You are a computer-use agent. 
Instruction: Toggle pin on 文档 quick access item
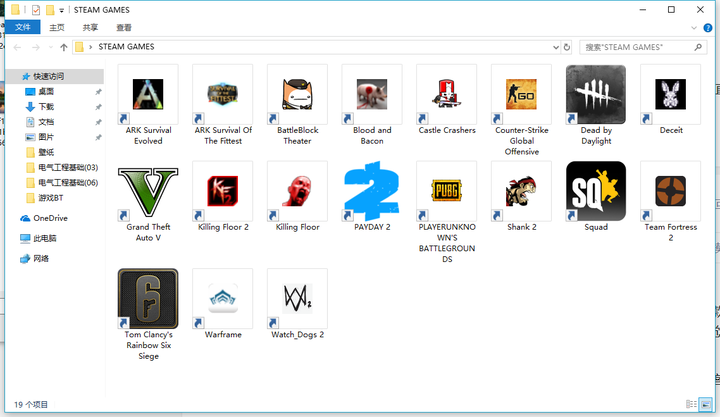tap(98, 122)
